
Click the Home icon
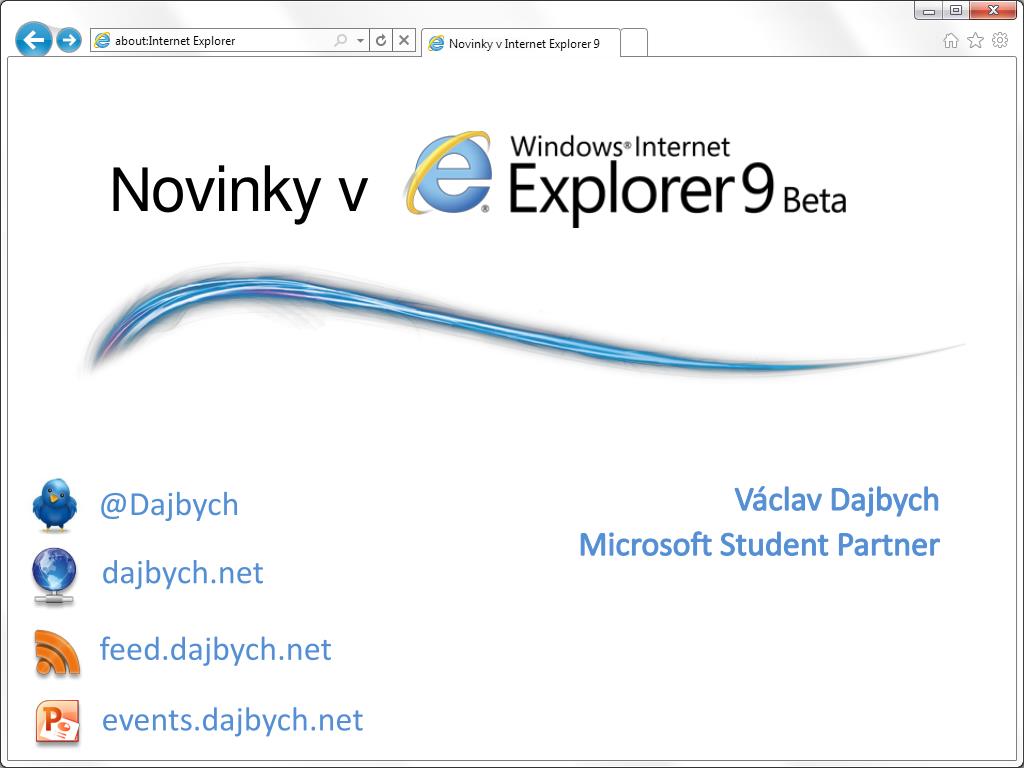(951, 41)
